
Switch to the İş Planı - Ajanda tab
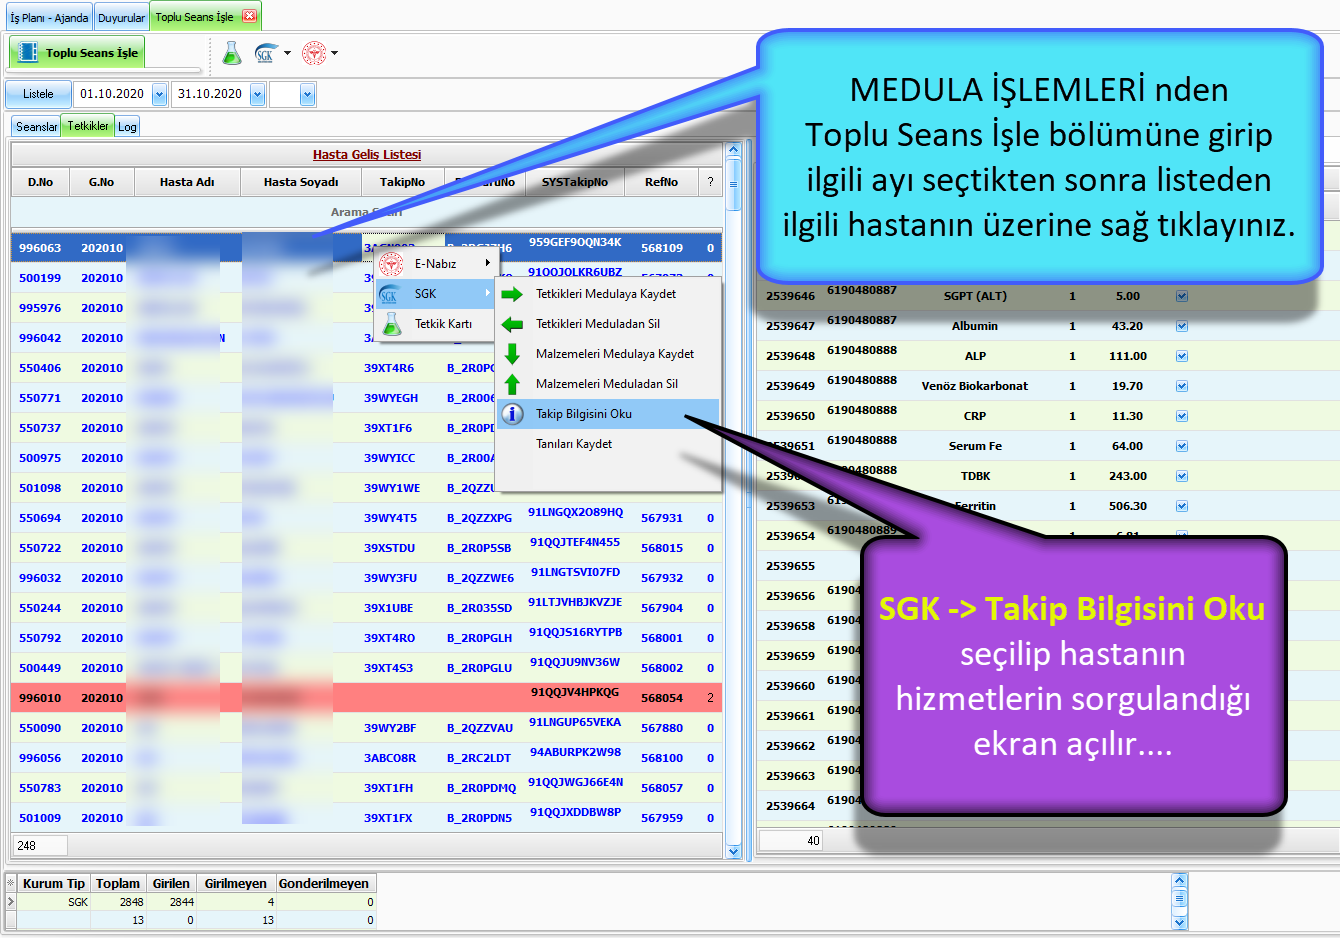(49, 18)
